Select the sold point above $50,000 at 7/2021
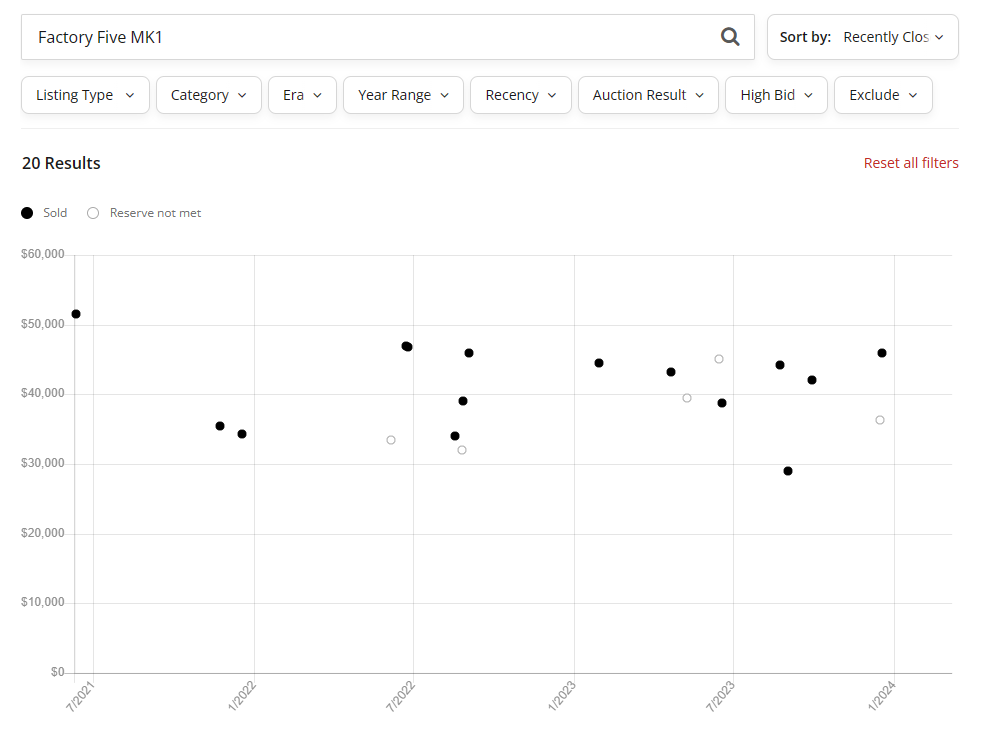Screen dimensions: 989x742 click(76, 314)
